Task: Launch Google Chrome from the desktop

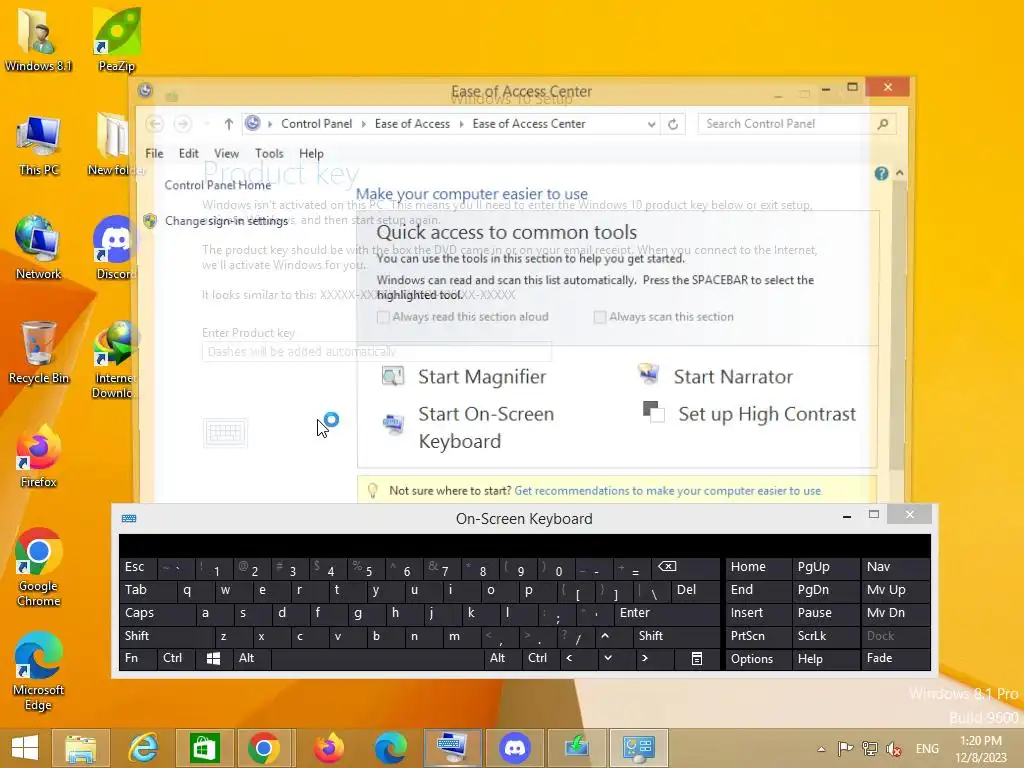Action: (x=38, y=567)
